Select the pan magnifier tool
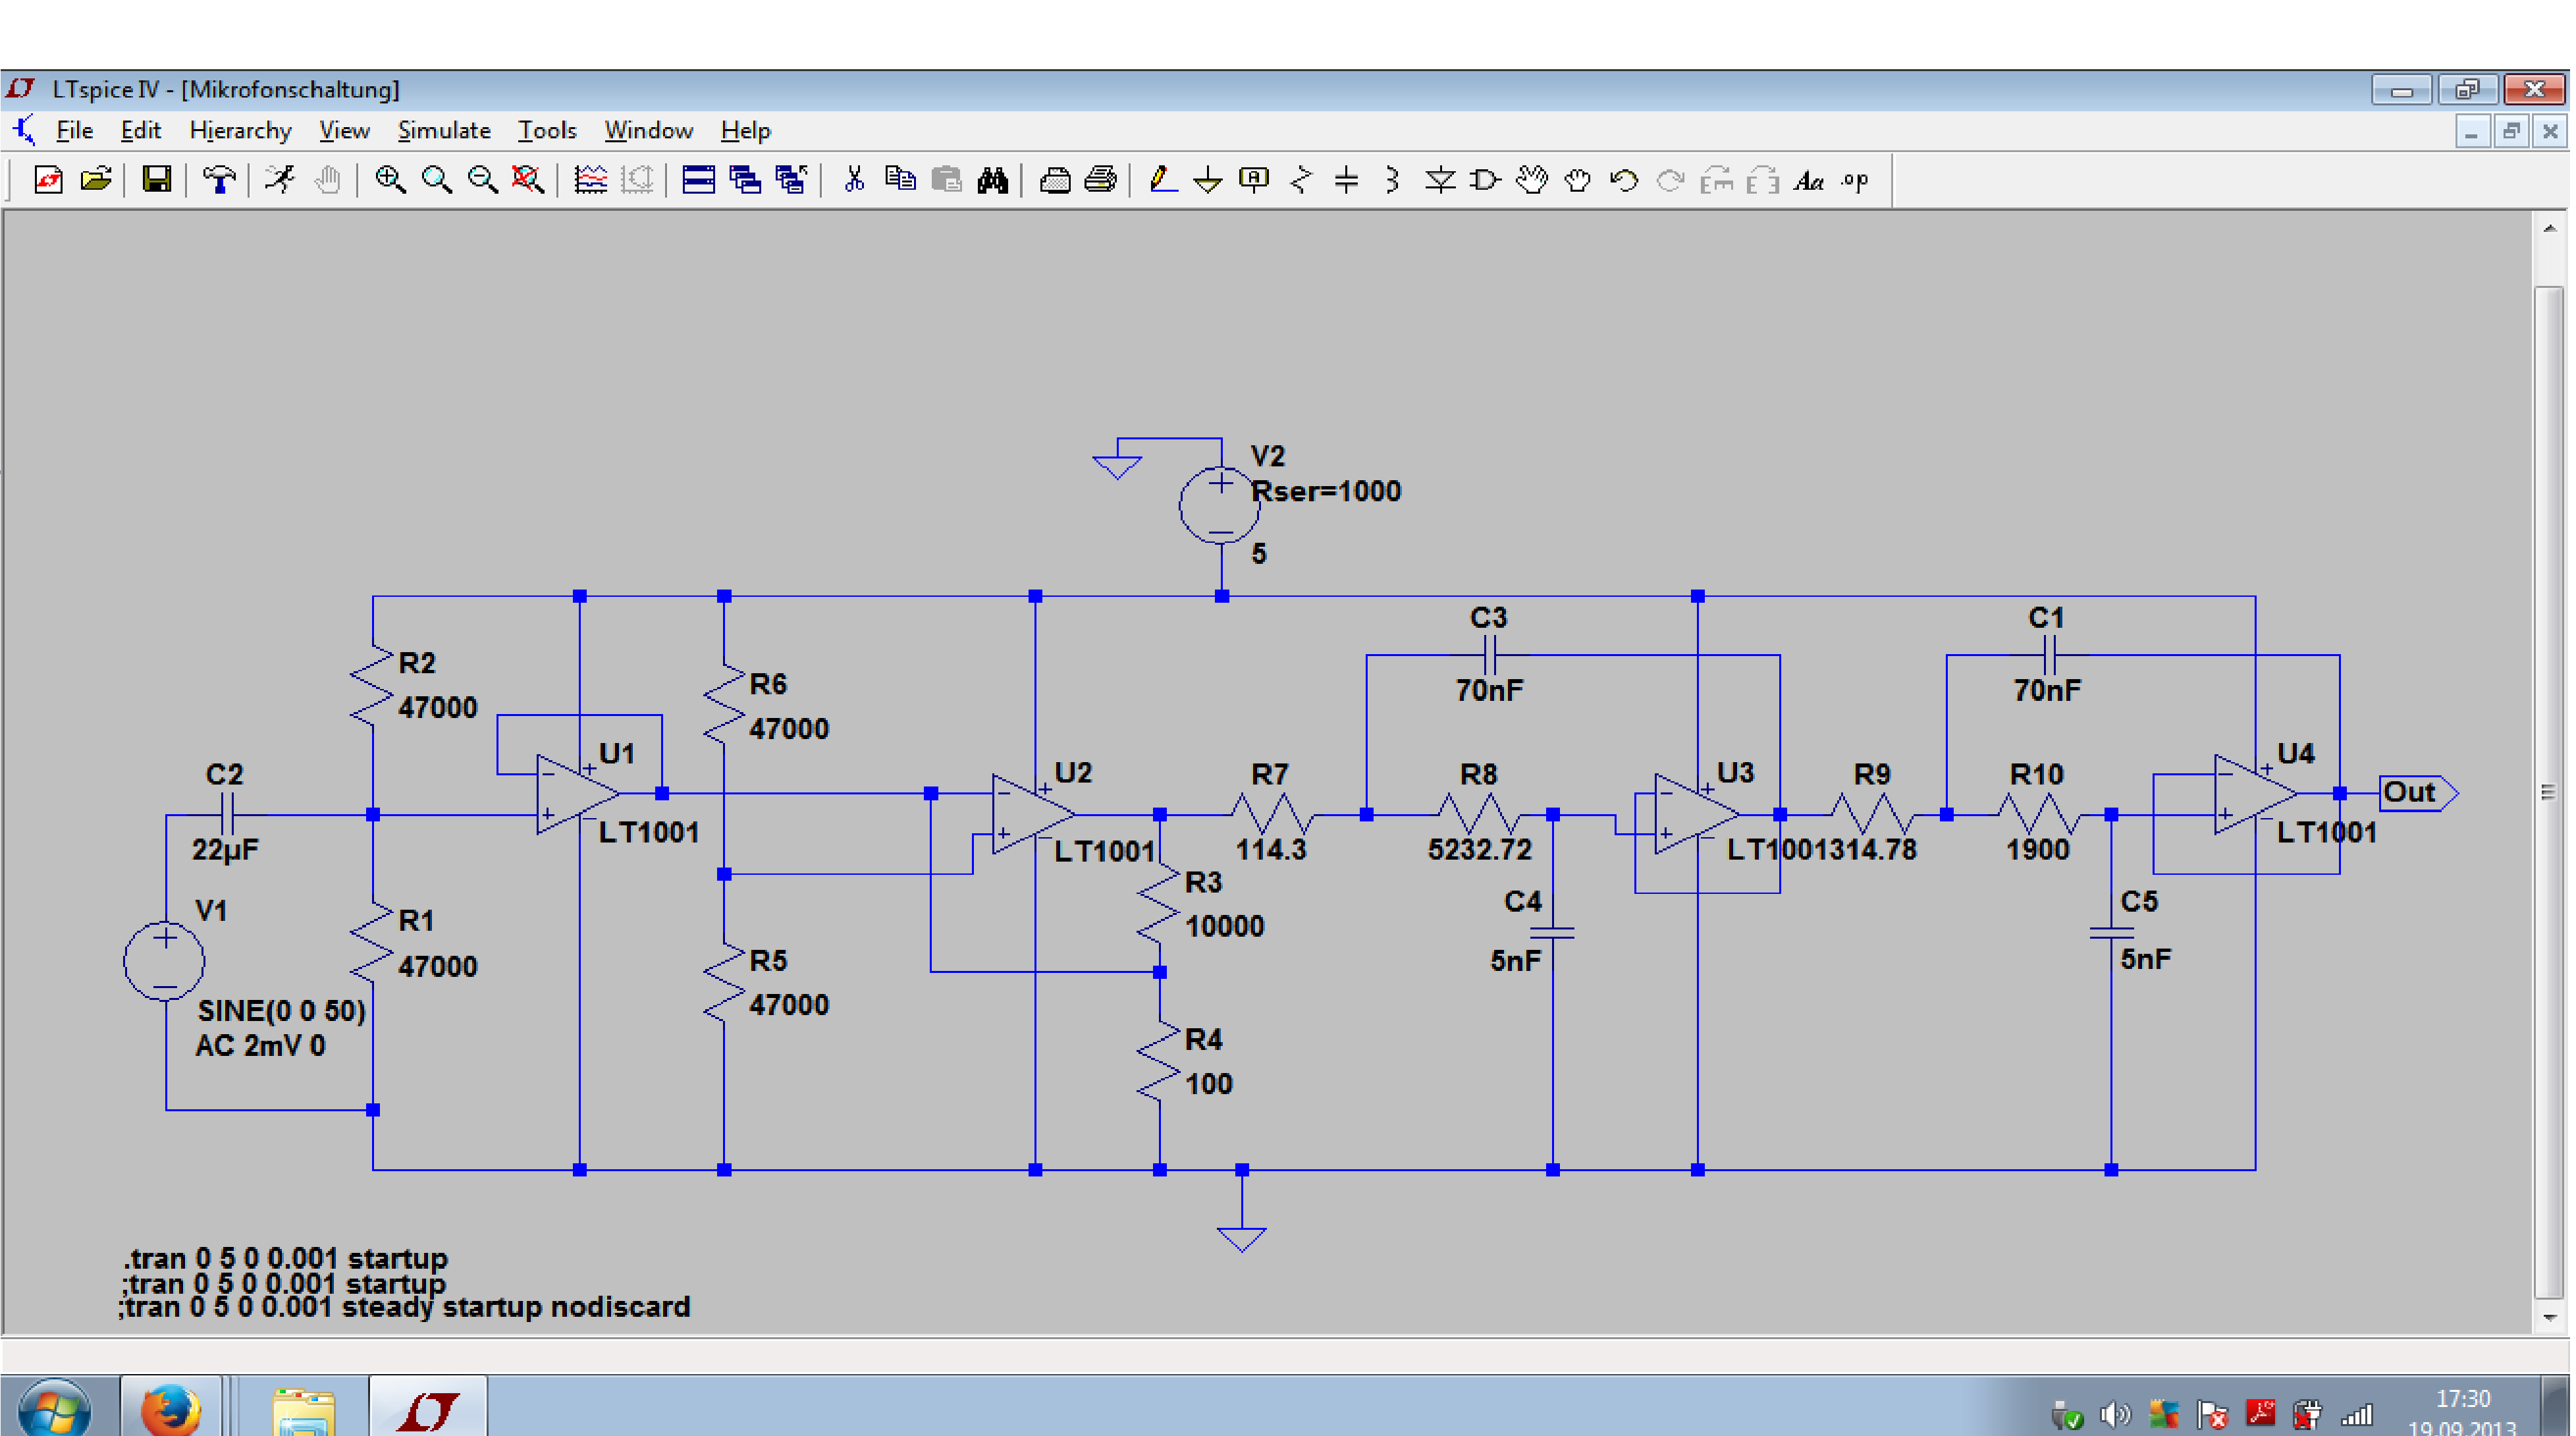 pos(436,180)
